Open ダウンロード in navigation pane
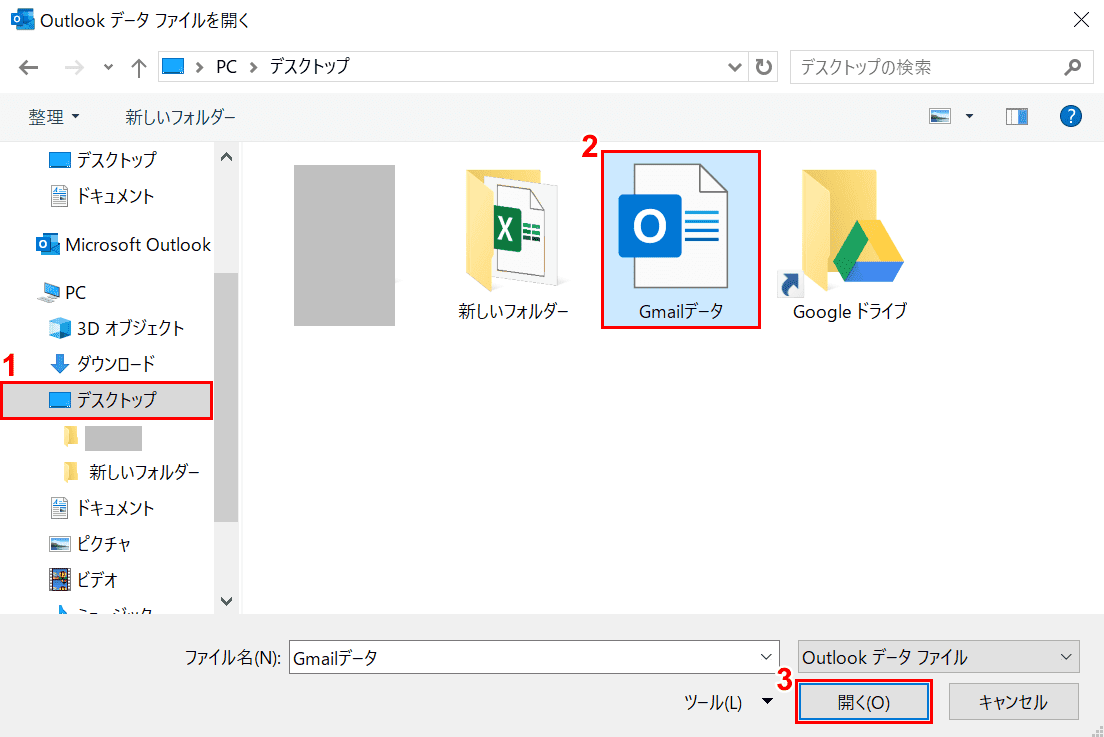 pos(103,364)
